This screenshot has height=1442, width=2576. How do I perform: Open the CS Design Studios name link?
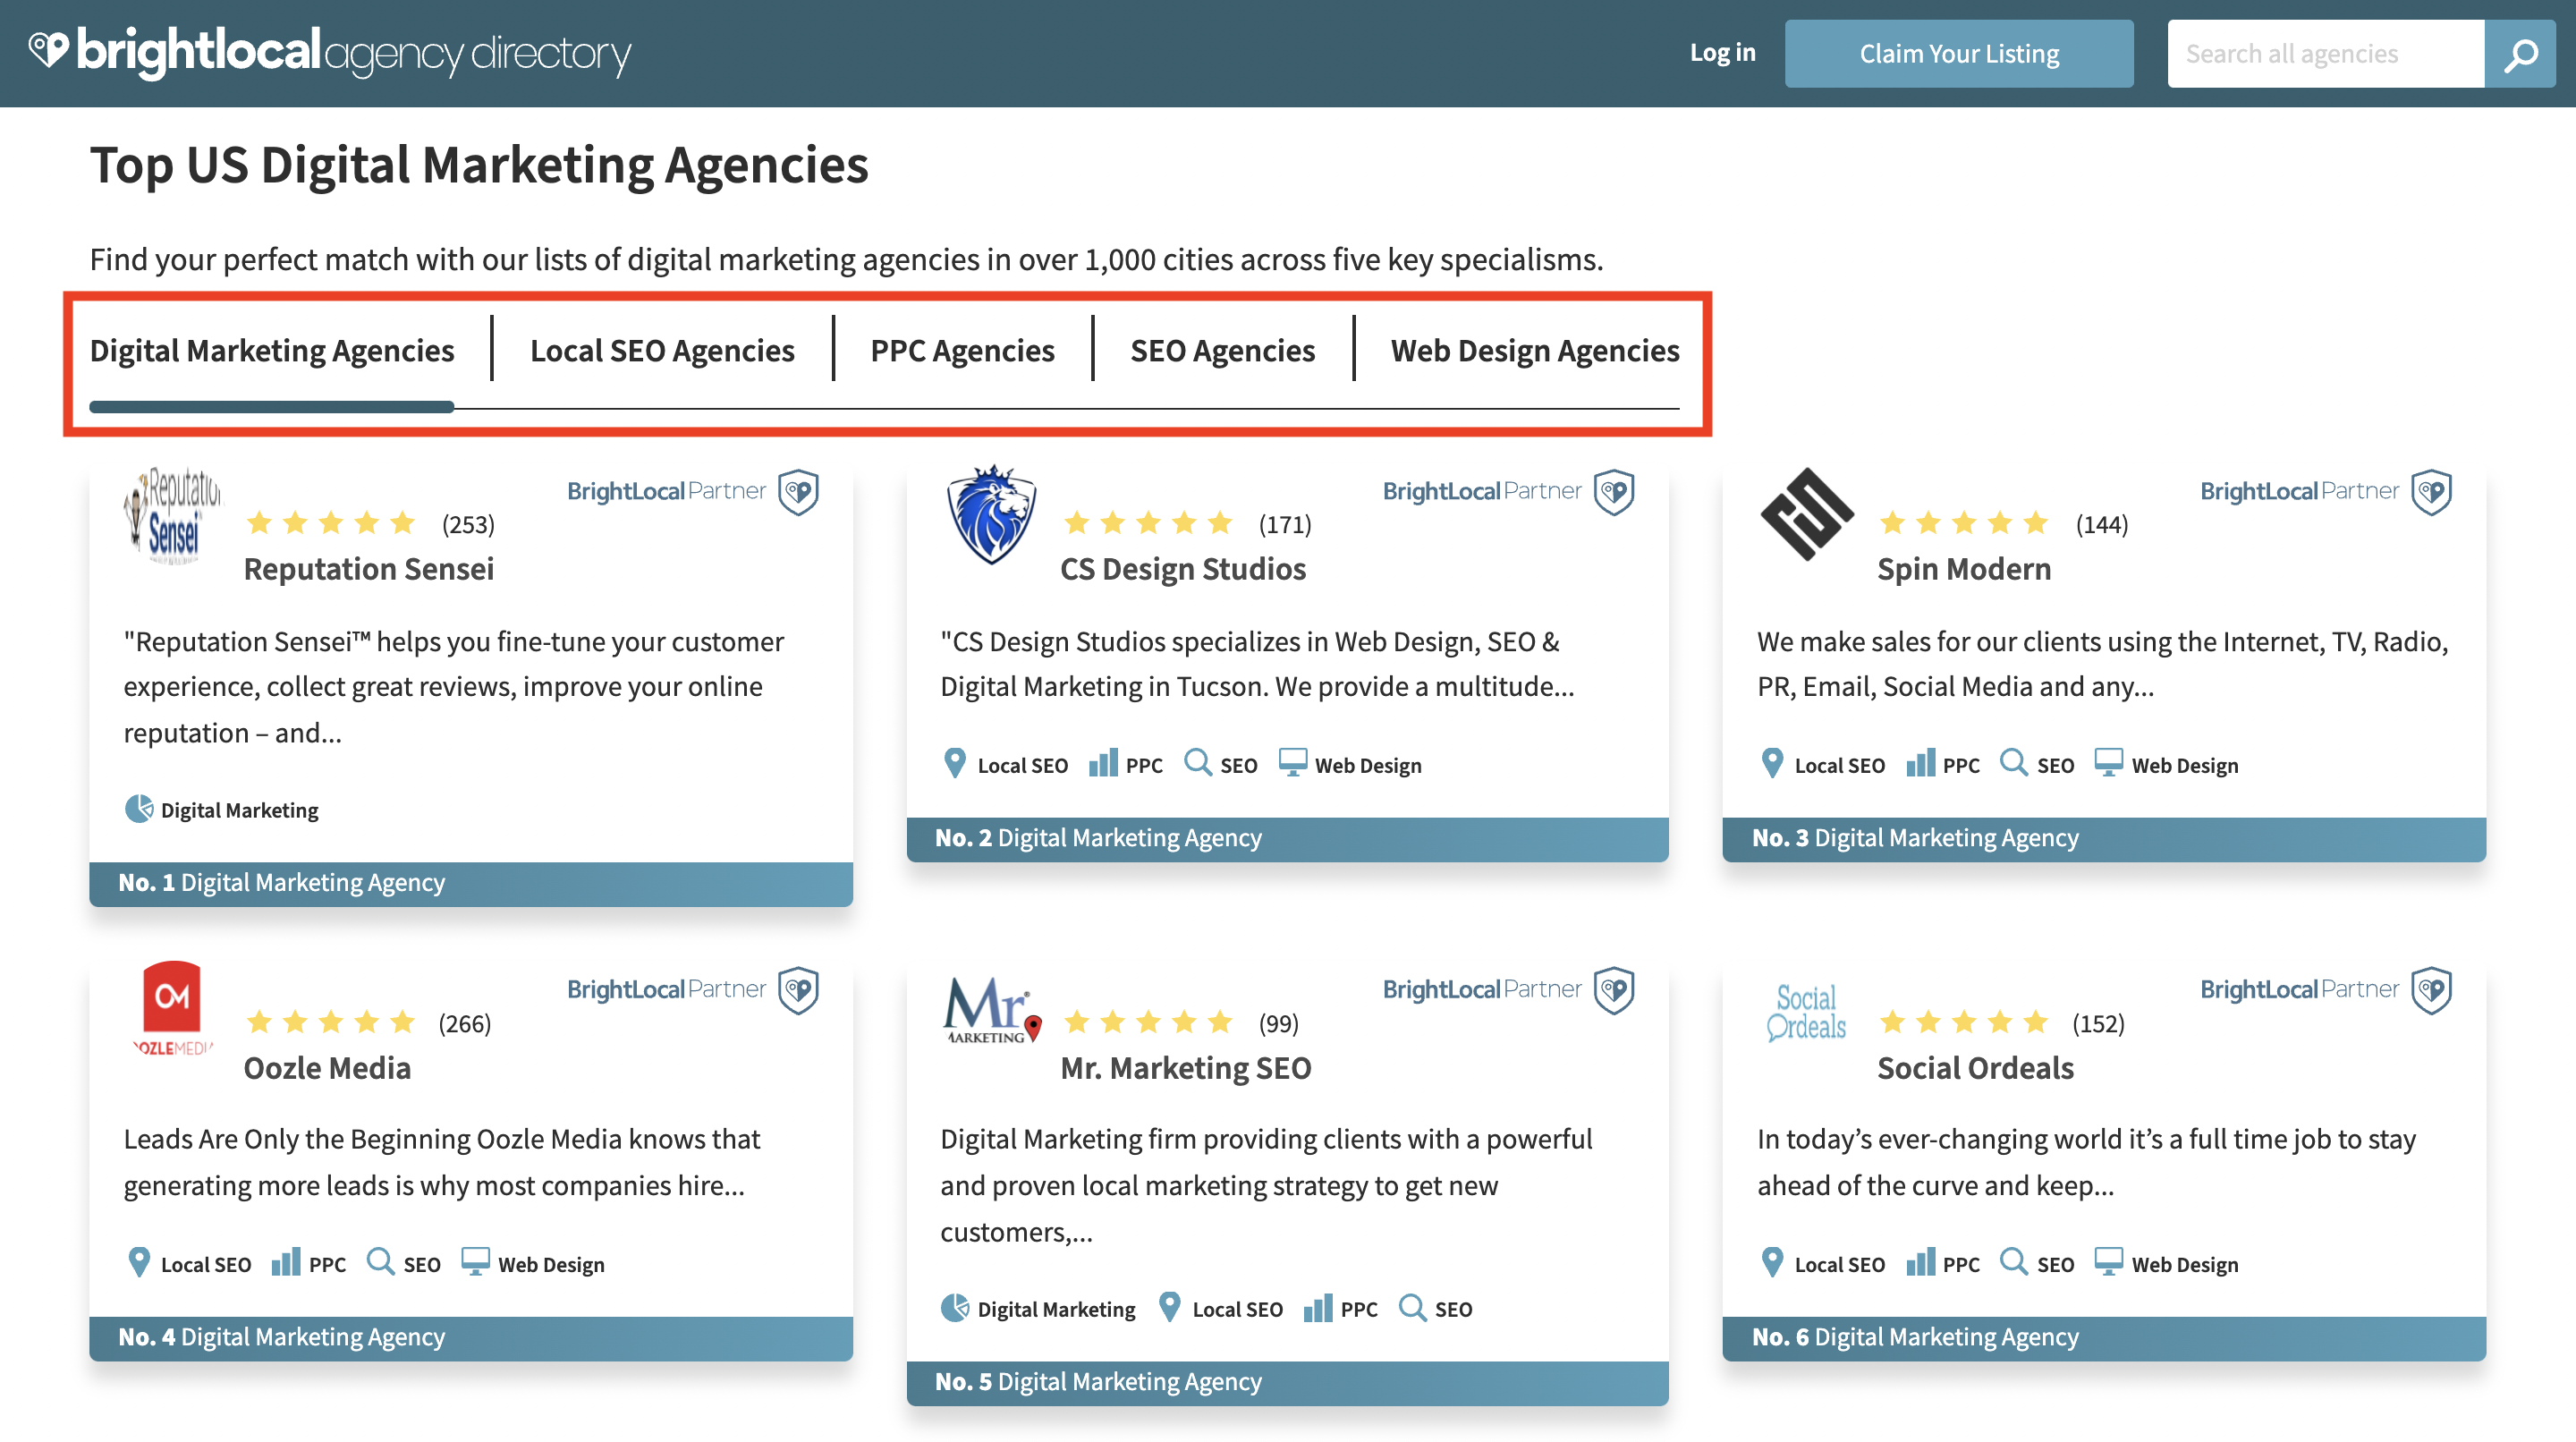point(1183,569)
